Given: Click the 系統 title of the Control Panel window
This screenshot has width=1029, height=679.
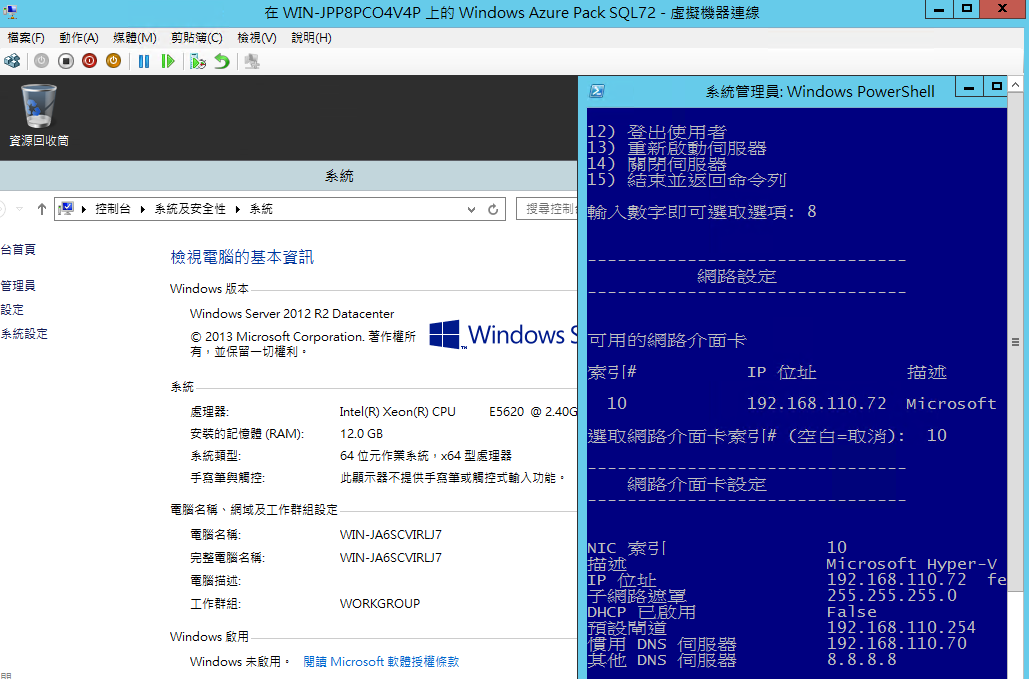Looking at the screenshot, I should (339, 176).
